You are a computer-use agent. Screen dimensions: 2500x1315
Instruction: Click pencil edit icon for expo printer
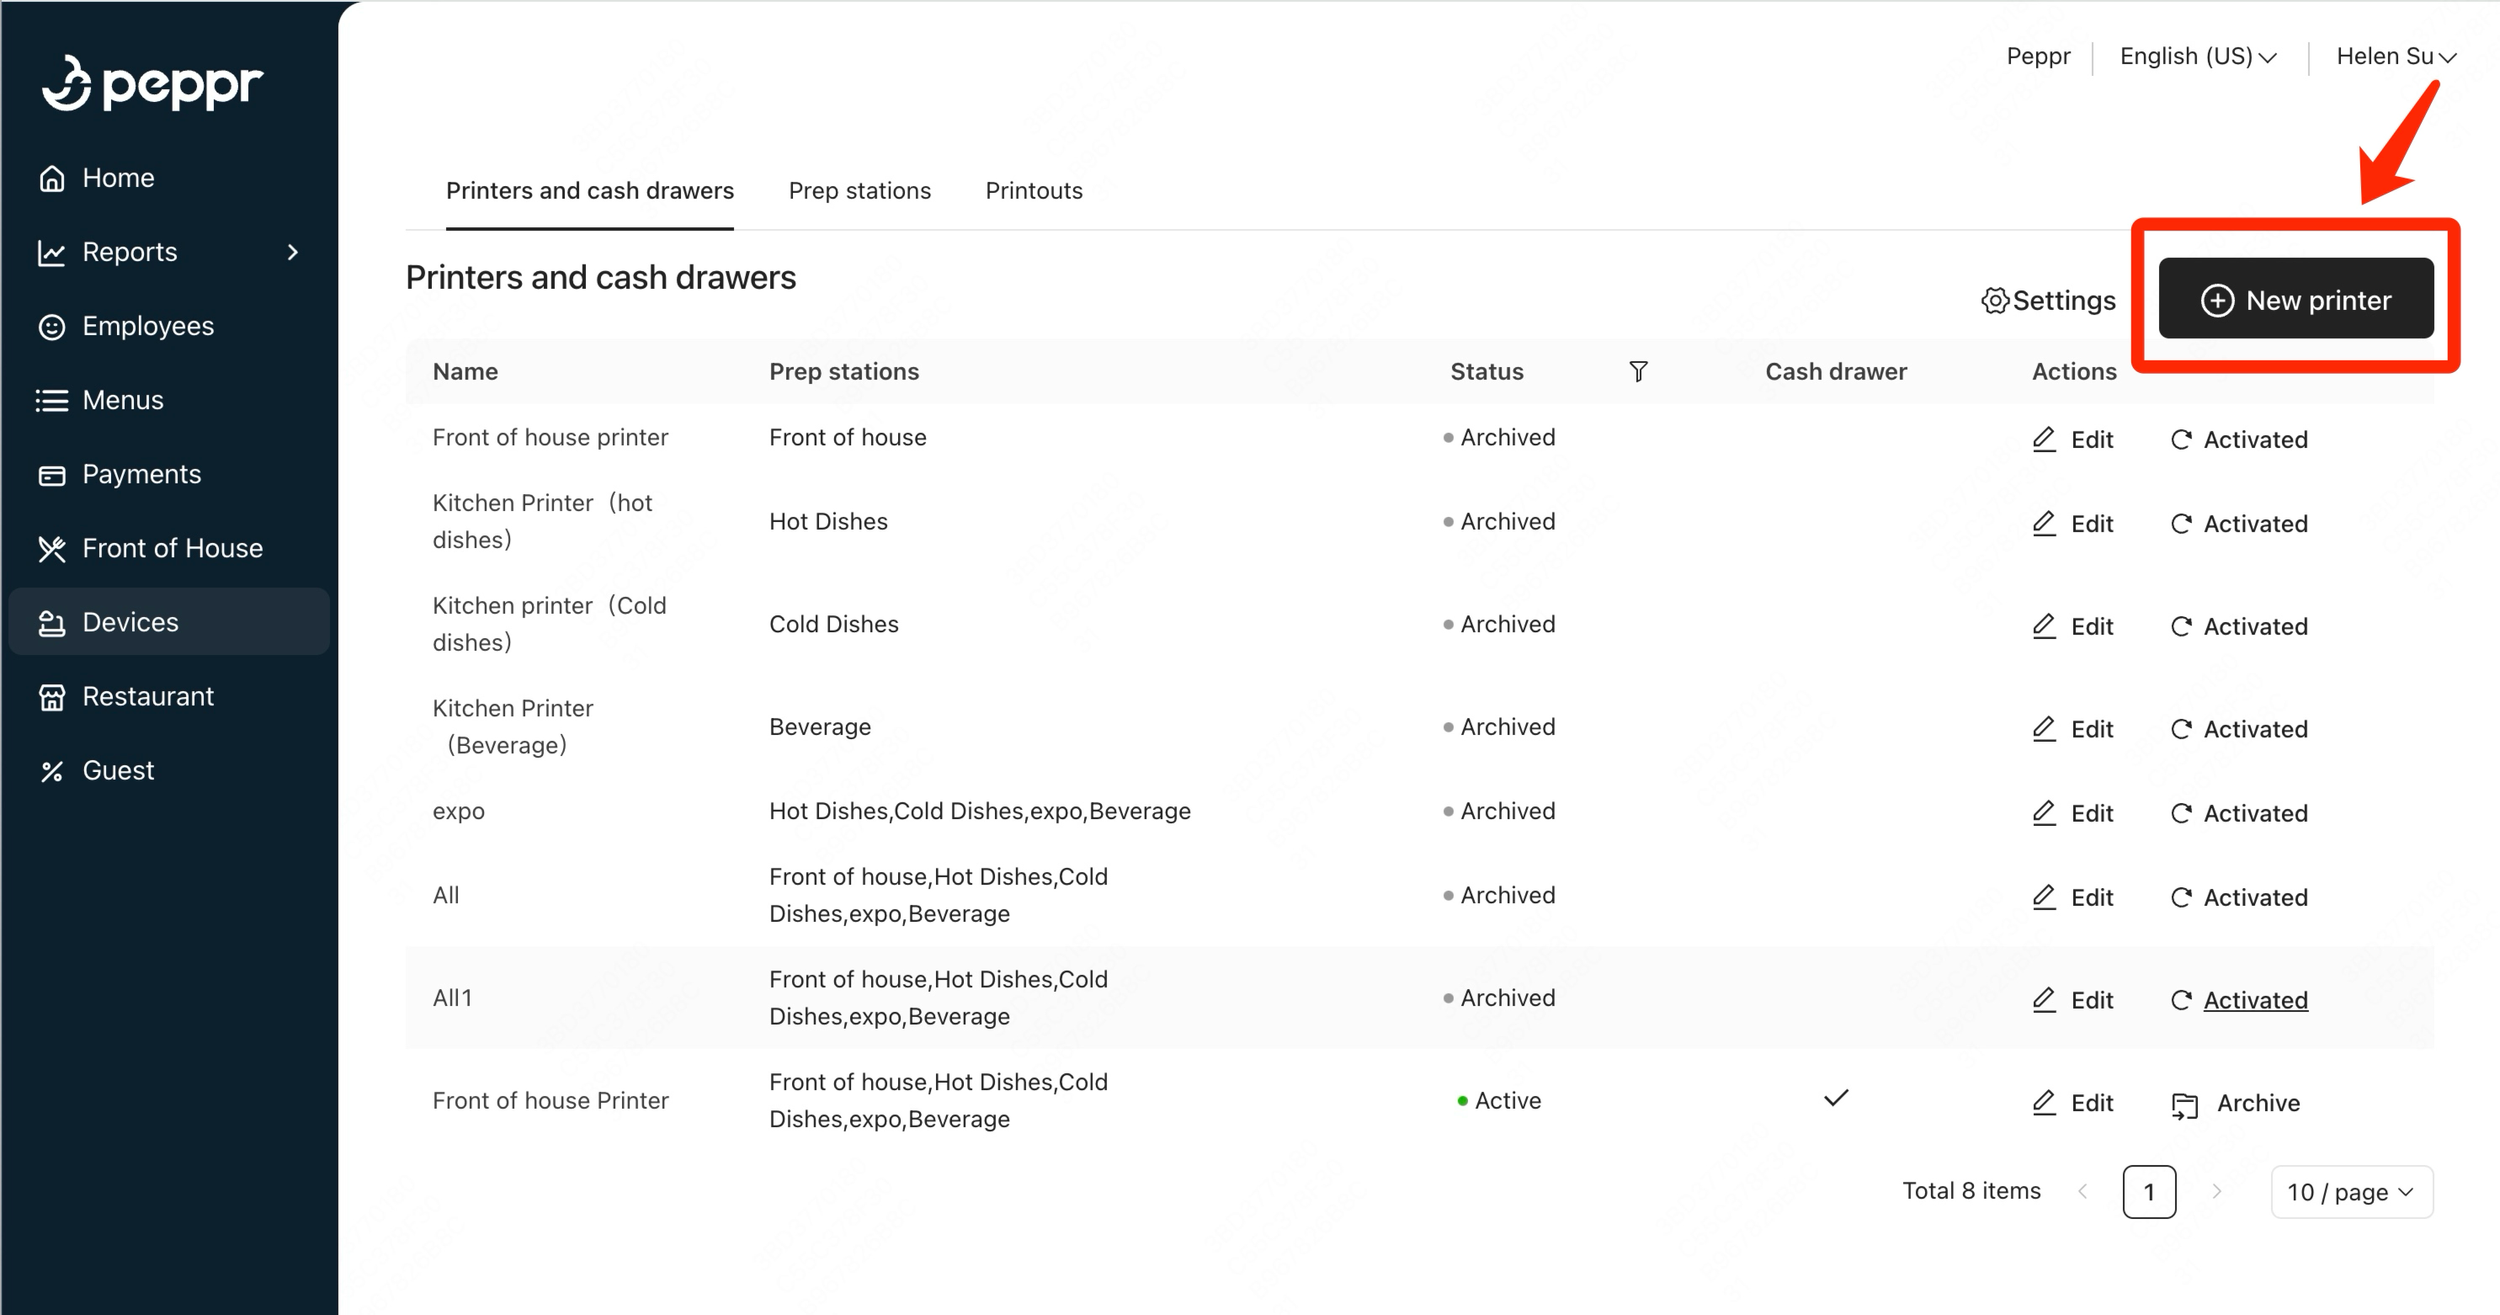click(2044, 813)
